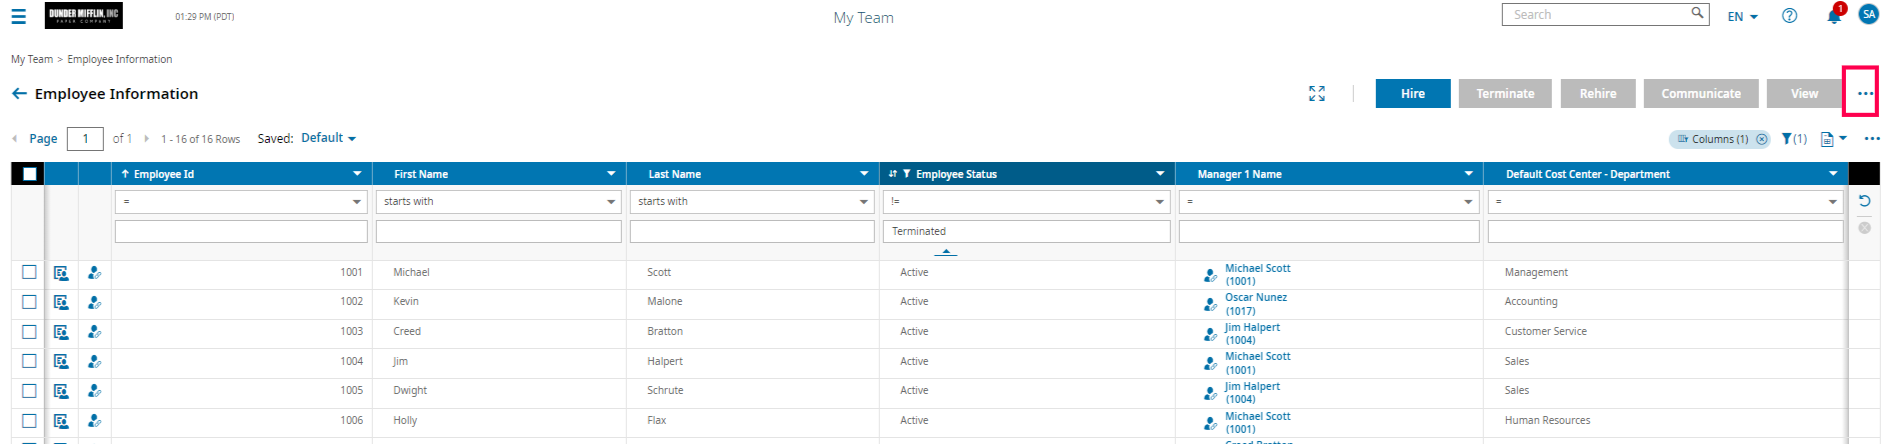Open the Saved Default view dropdown
The width and height of the screenshot is (1883, 444).
tap(329, 138)
